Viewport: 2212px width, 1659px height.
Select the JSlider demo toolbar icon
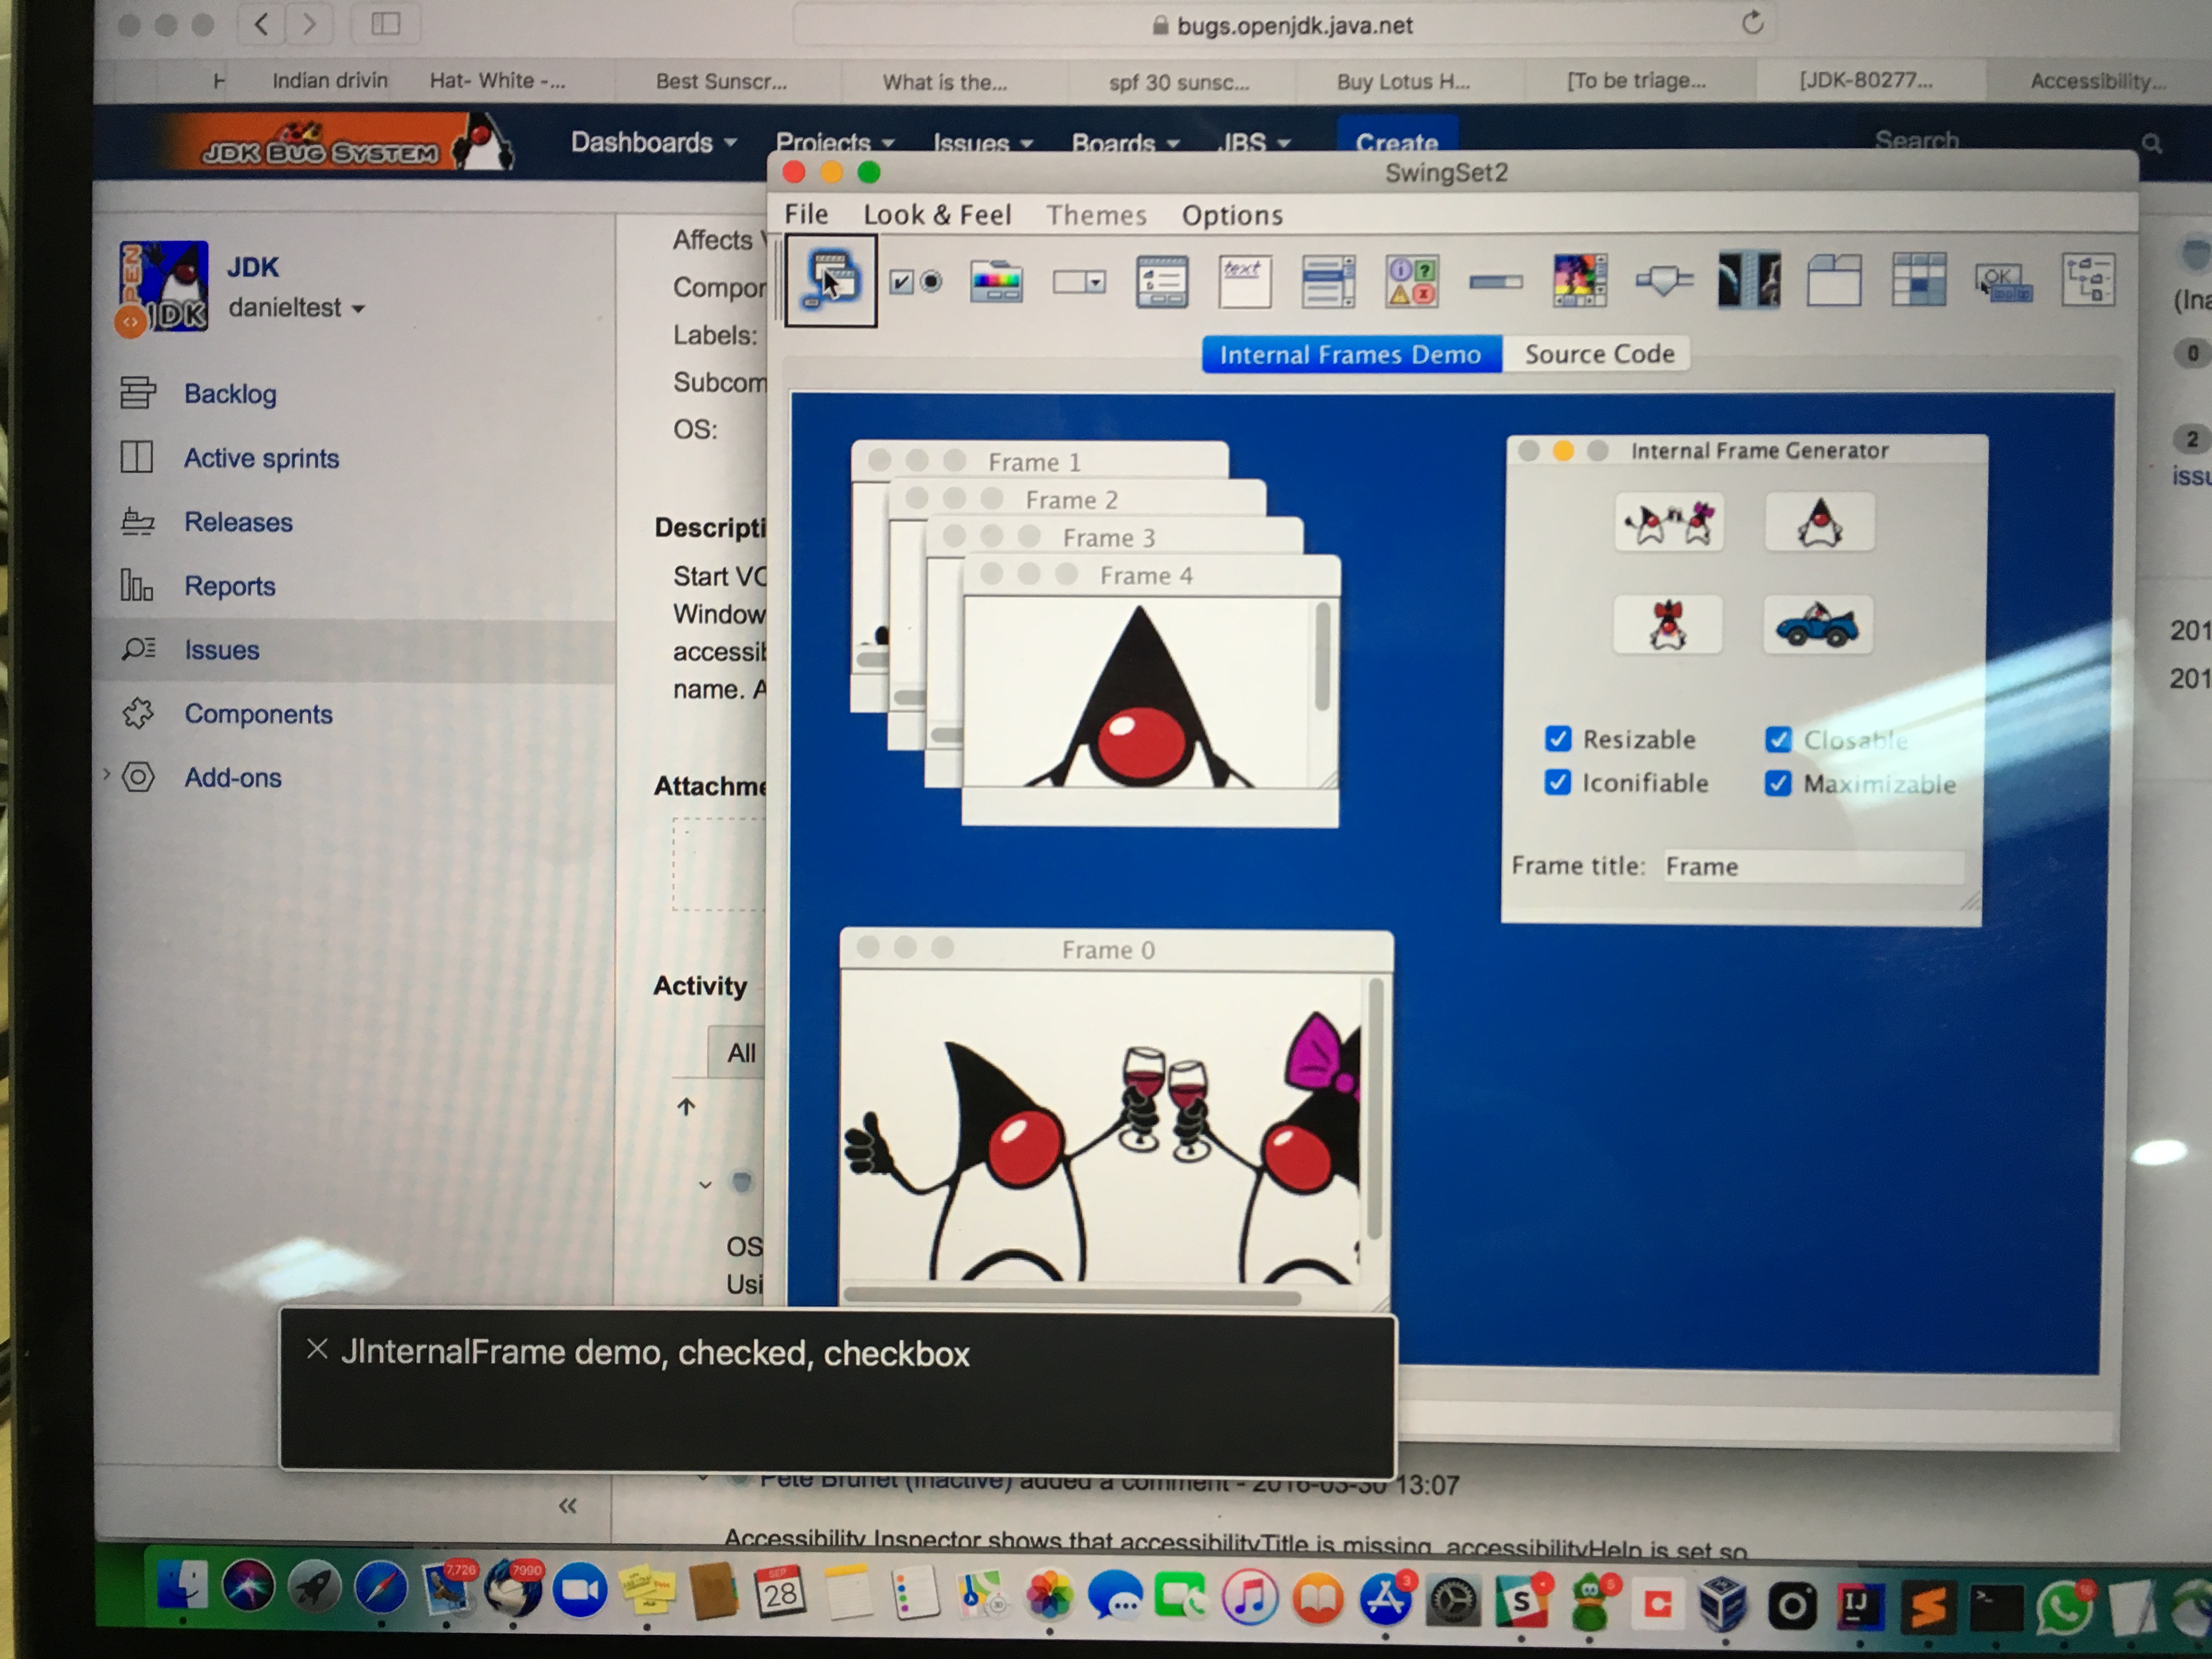[1664, 281]
